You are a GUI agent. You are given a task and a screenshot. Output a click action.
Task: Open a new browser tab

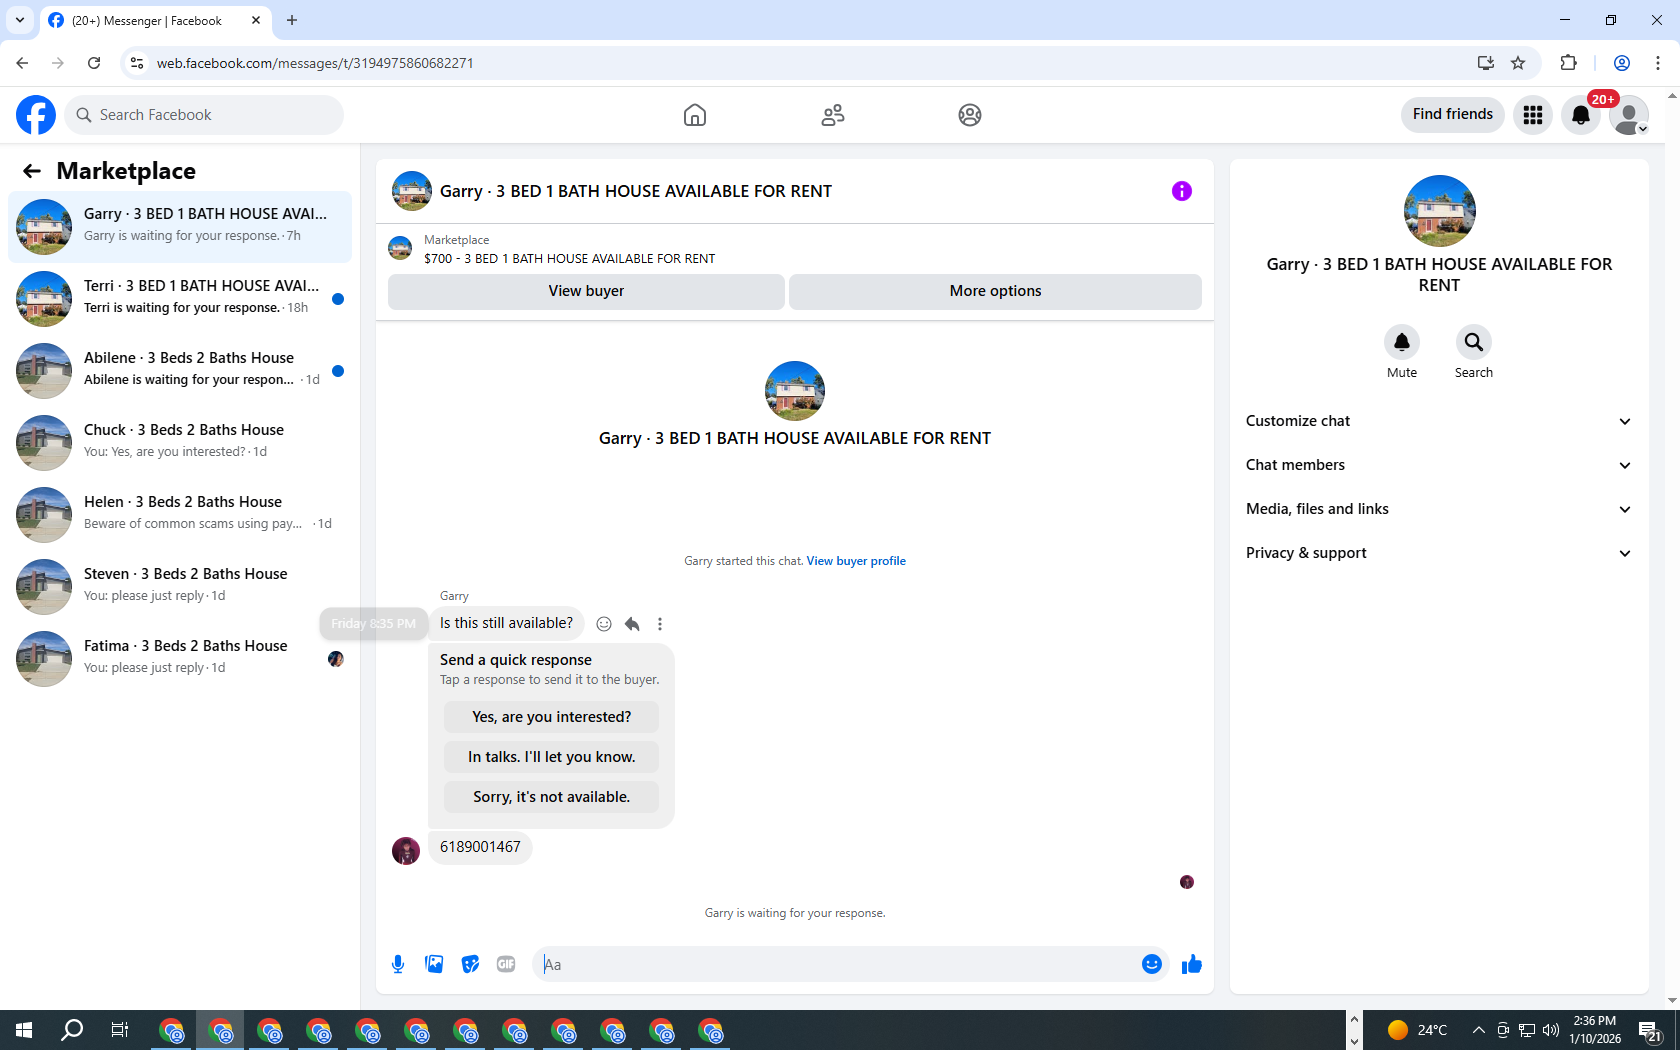click(x=292, y=20)
